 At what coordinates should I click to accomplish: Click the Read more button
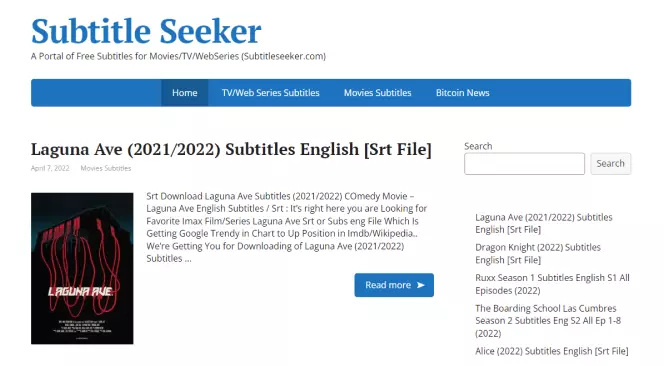pos(394,285)
